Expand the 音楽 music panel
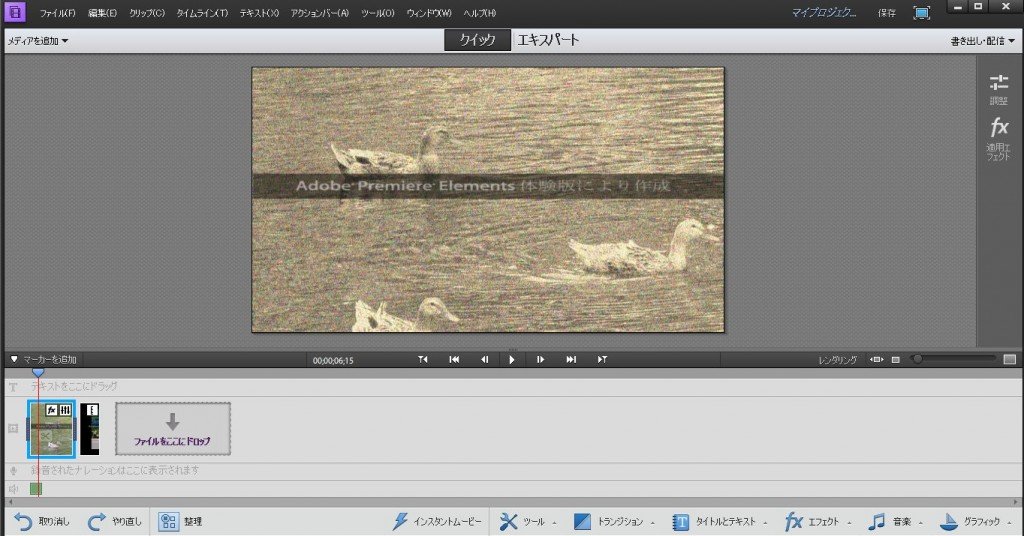This screenshot has width=1024, height=536. click(x=895, y=522)
